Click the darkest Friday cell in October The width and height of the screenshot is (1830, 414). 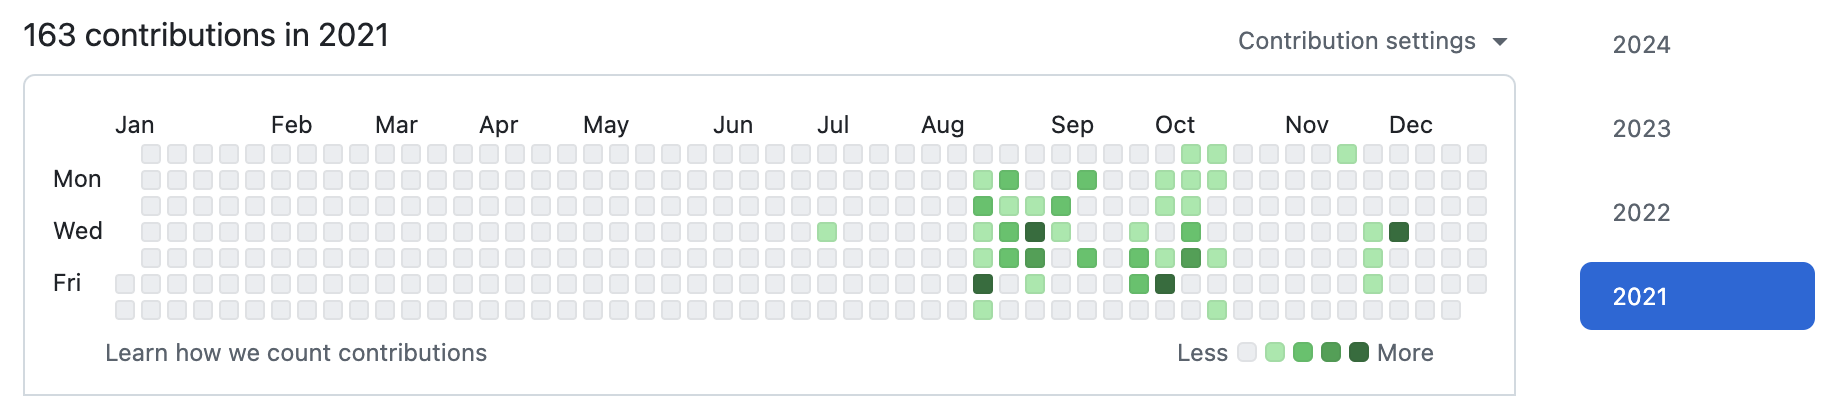[x=1165, y=284]
